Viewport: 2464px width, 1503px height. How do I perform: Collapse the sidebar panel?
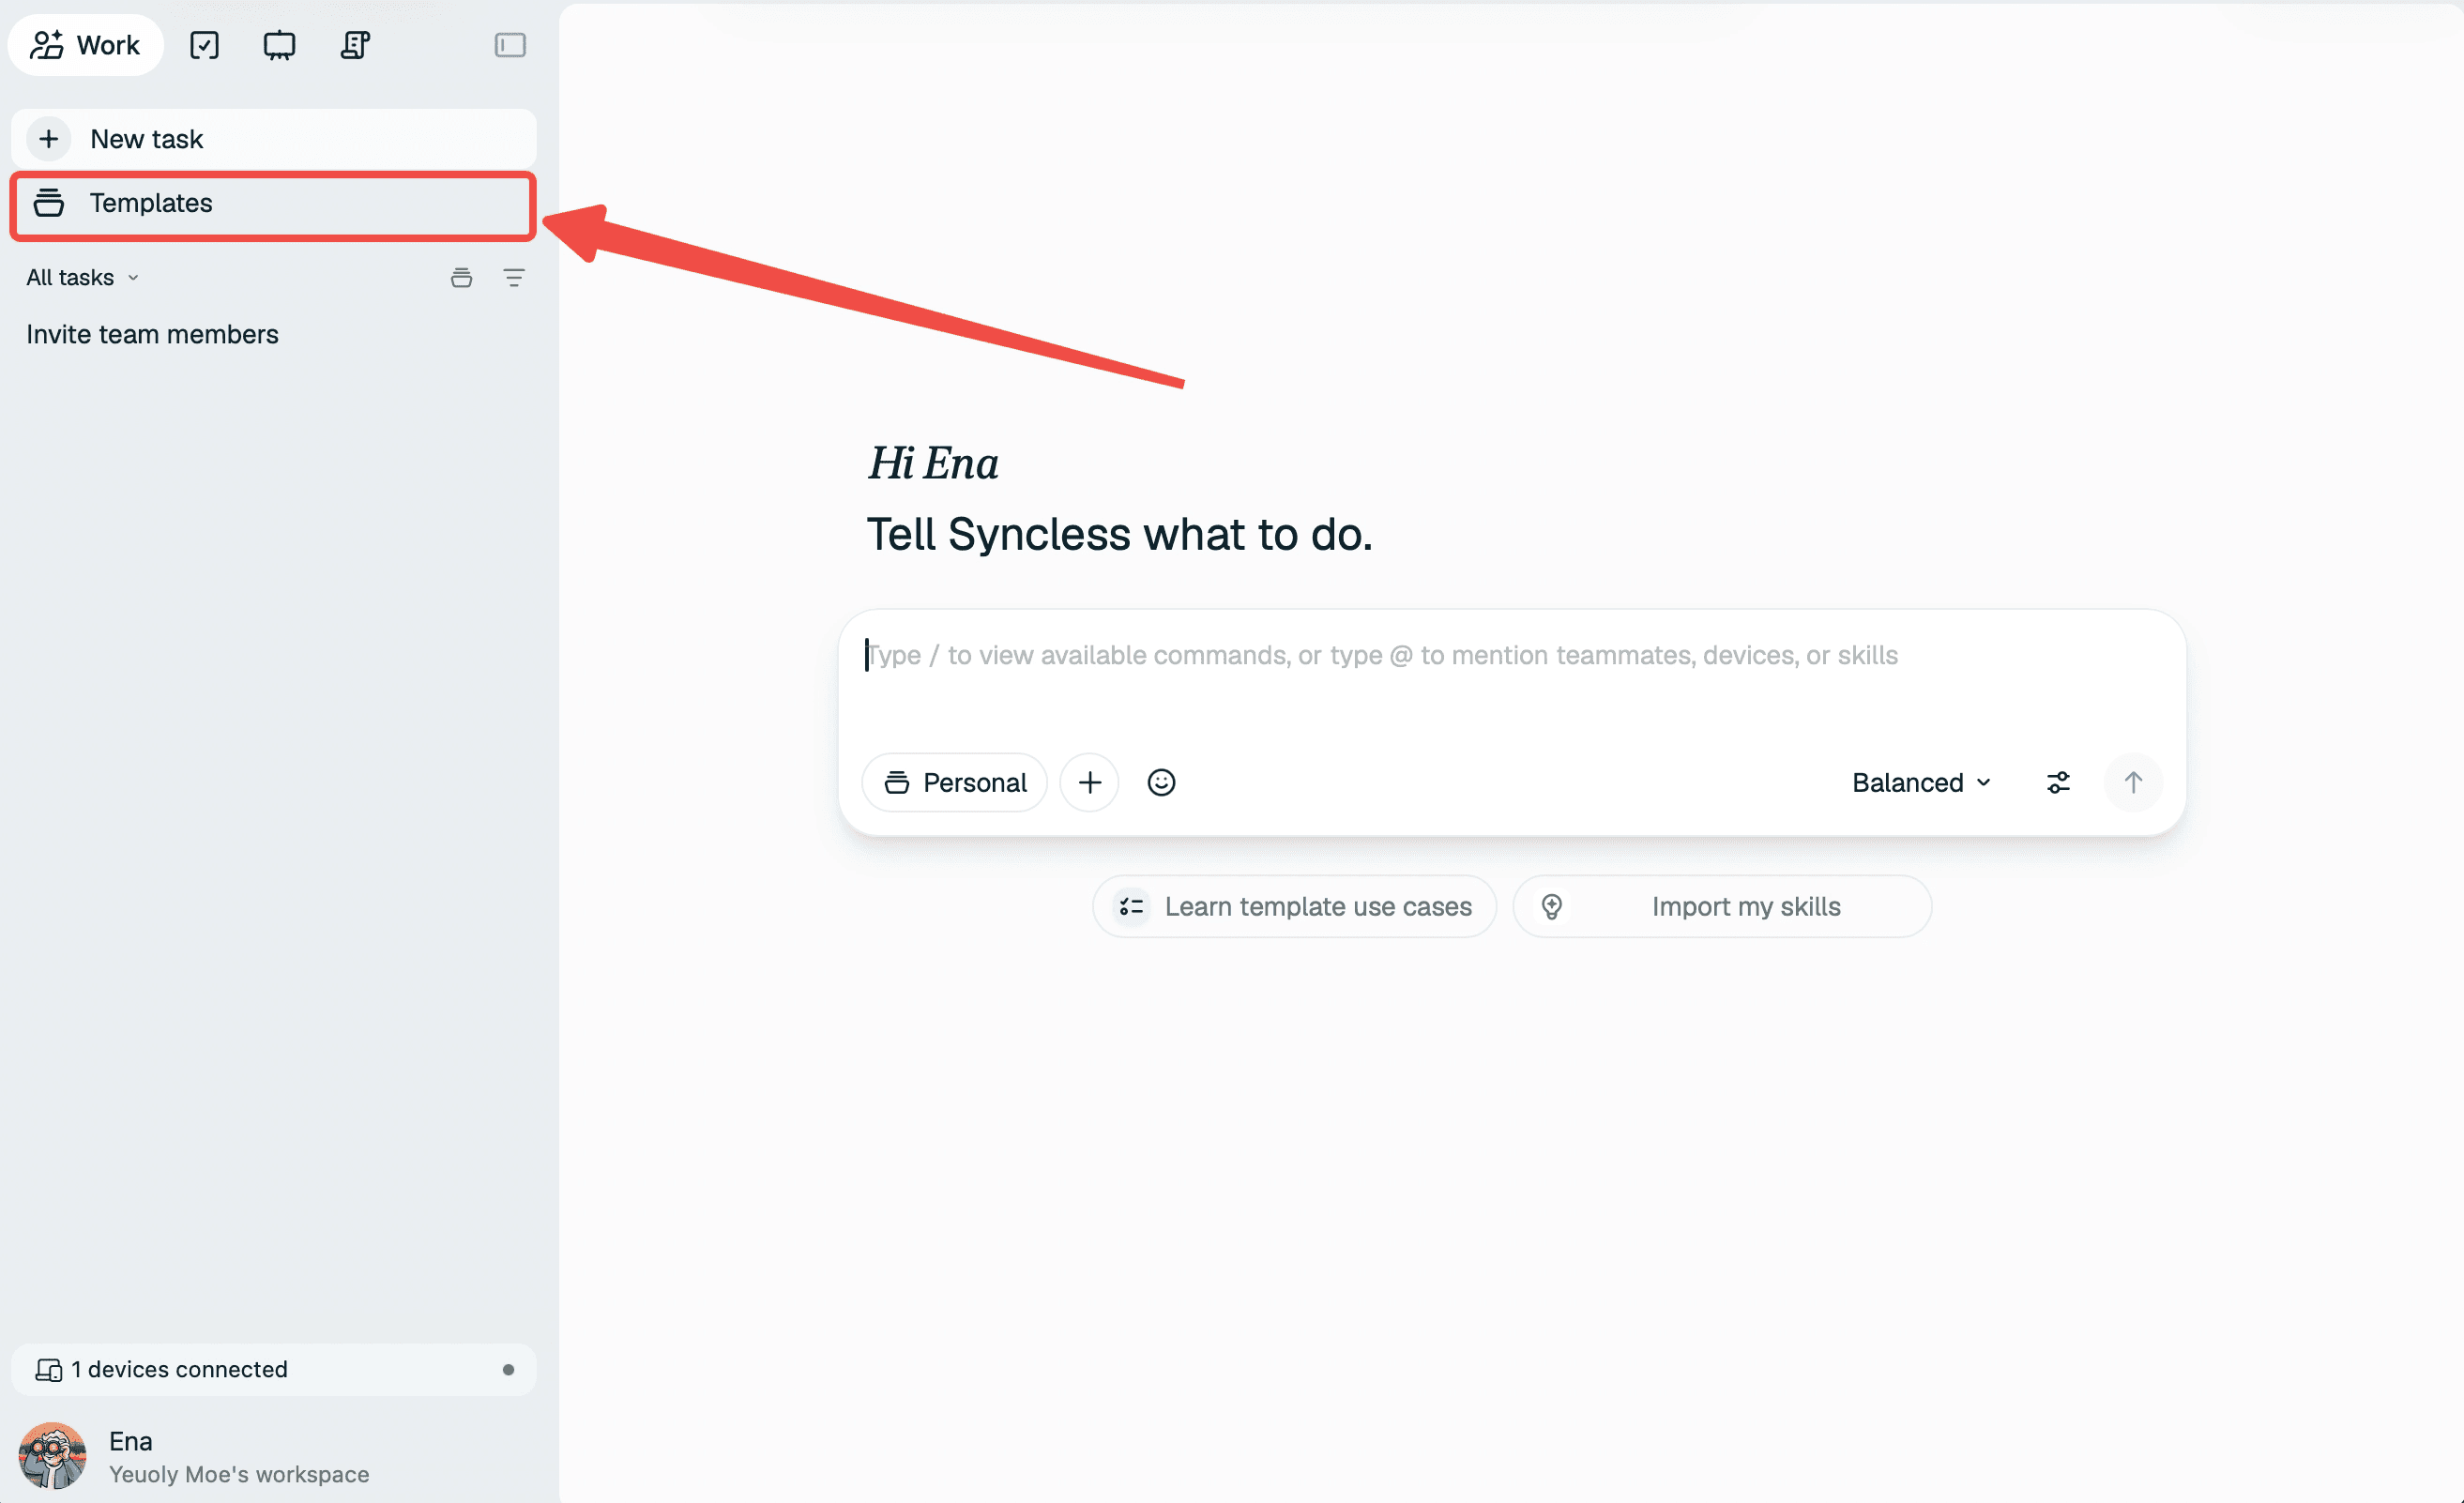(x=510, y=45)
